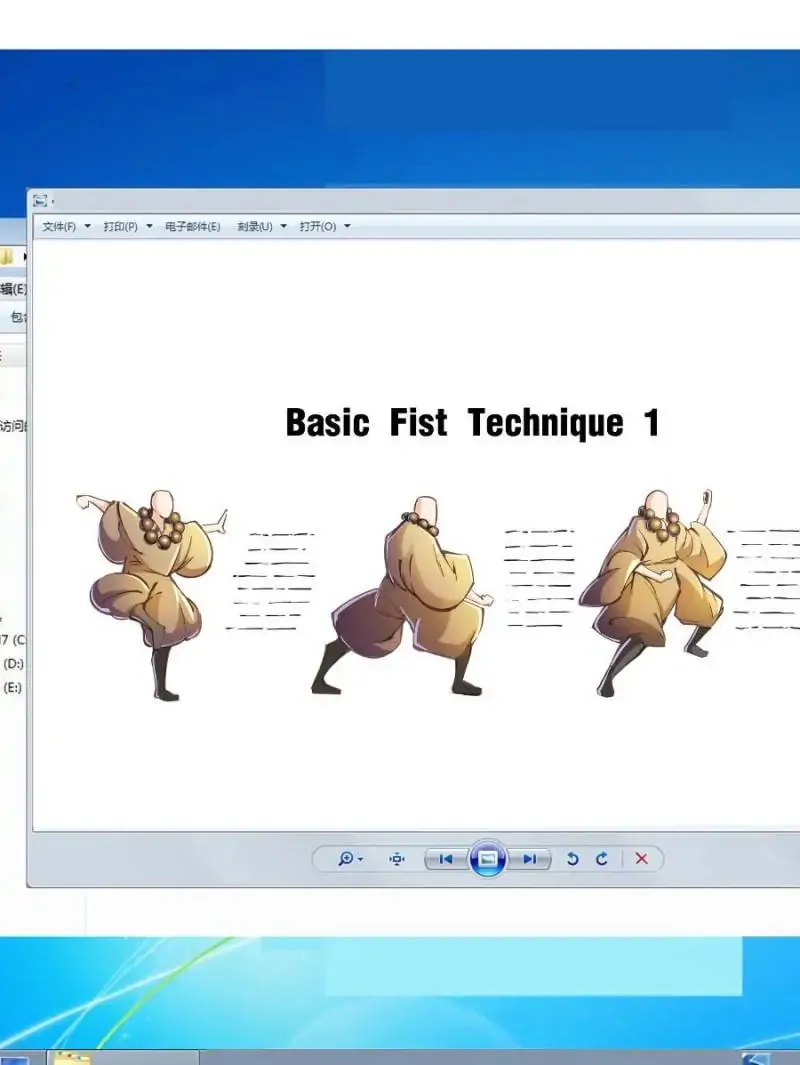Image resolution: width=800 pixels, height=1065 pixels.
Task: Select the (E:) drive in Explorer sidebar
Action: click(12, 687)
